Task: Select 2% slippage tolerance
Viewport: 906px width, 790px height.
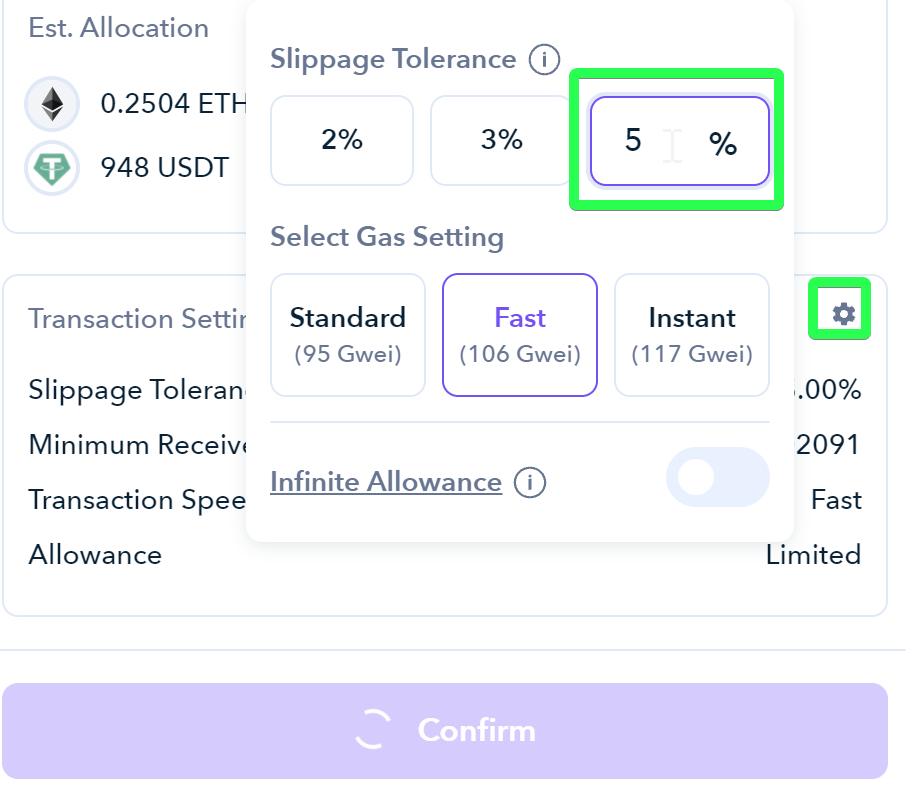Action: pyautogui.click(x=342, y=140)
